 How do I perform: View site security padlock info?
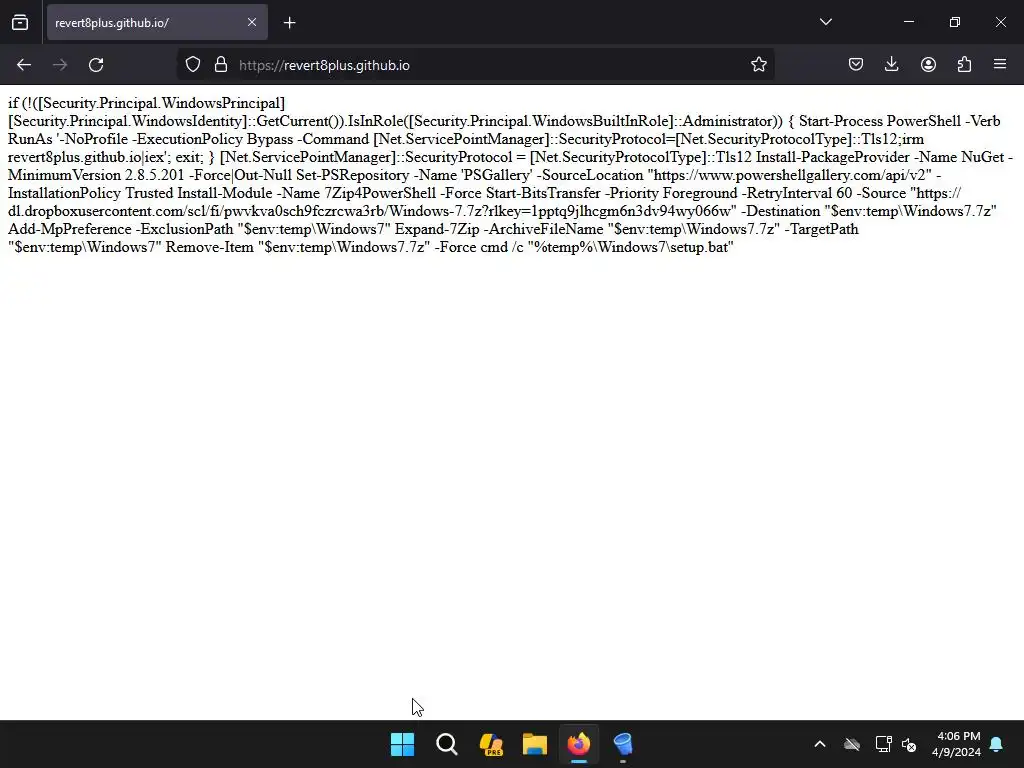221,65
